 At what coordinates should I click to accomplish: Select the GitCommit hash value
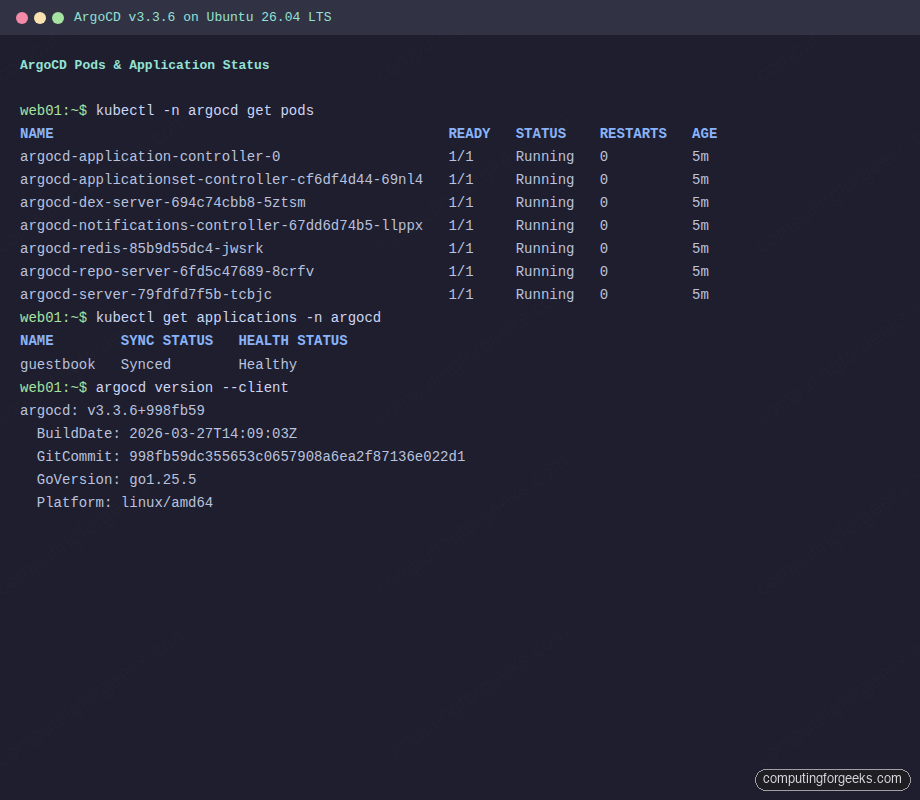(297, 456)
